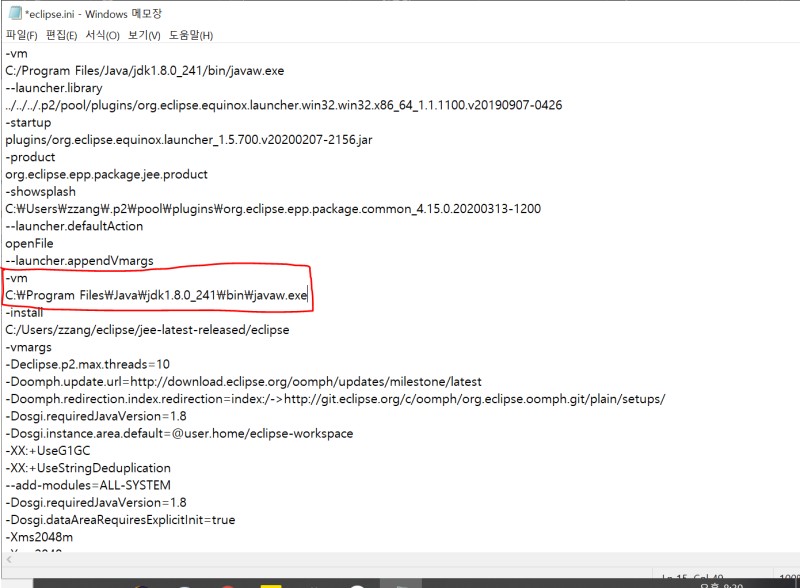Click the yellow app icon on the taskbar
The height and width of the screenshot is (588, 800).
tap(271, 583)
